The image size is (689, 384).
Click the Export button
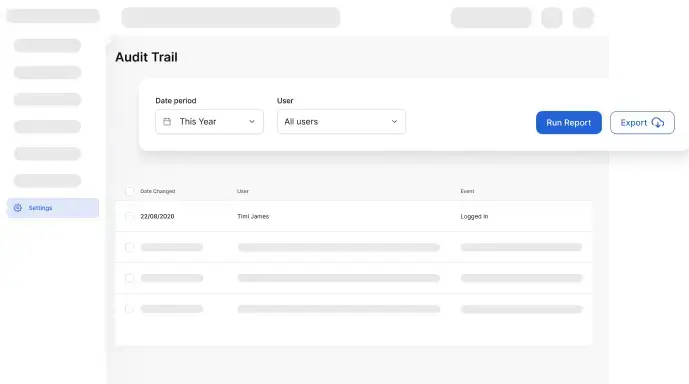click(642, 123)
